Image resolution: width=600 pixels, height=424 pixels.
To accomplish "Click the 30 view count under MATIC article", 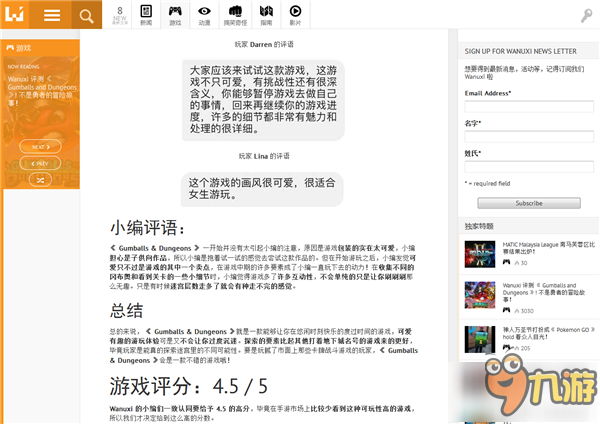I will tap(521, 263).
